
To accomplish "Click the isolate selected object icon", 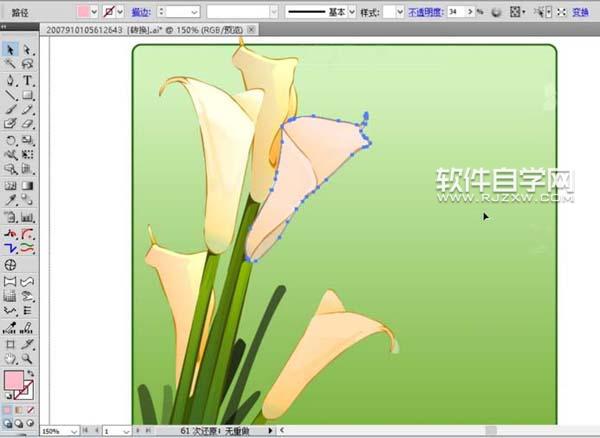I will (x=561, y=12).
